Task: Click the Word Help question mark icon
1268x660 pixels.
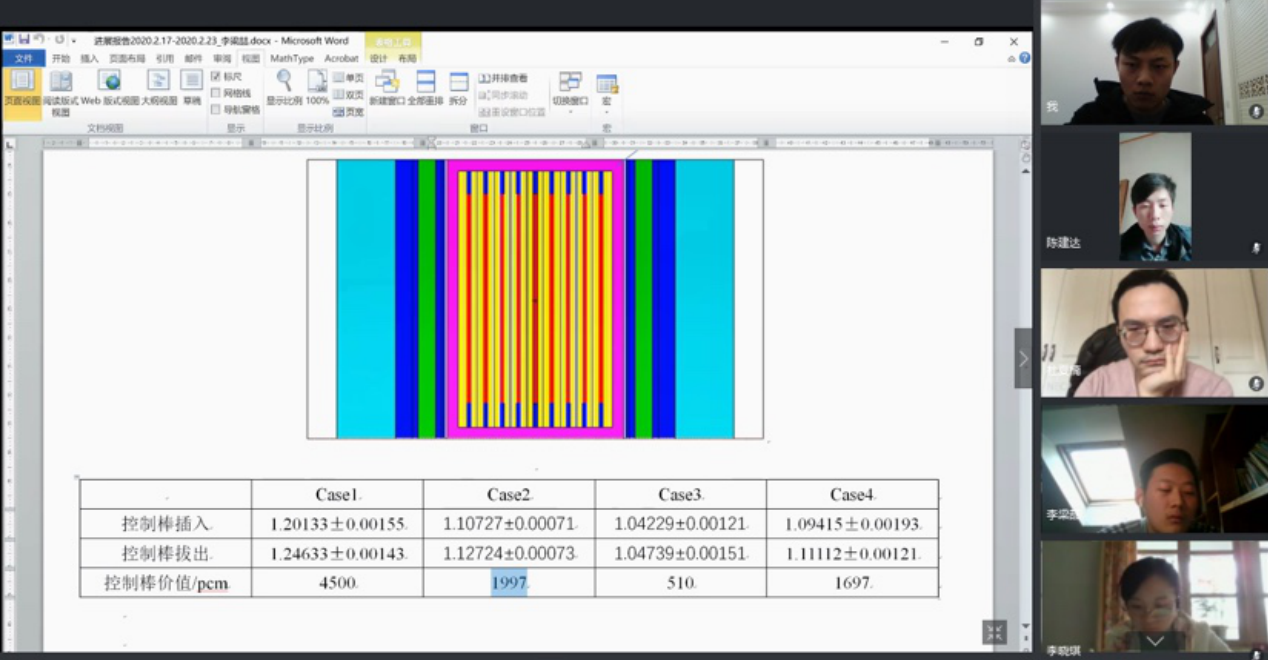Action: [1024, 58]
